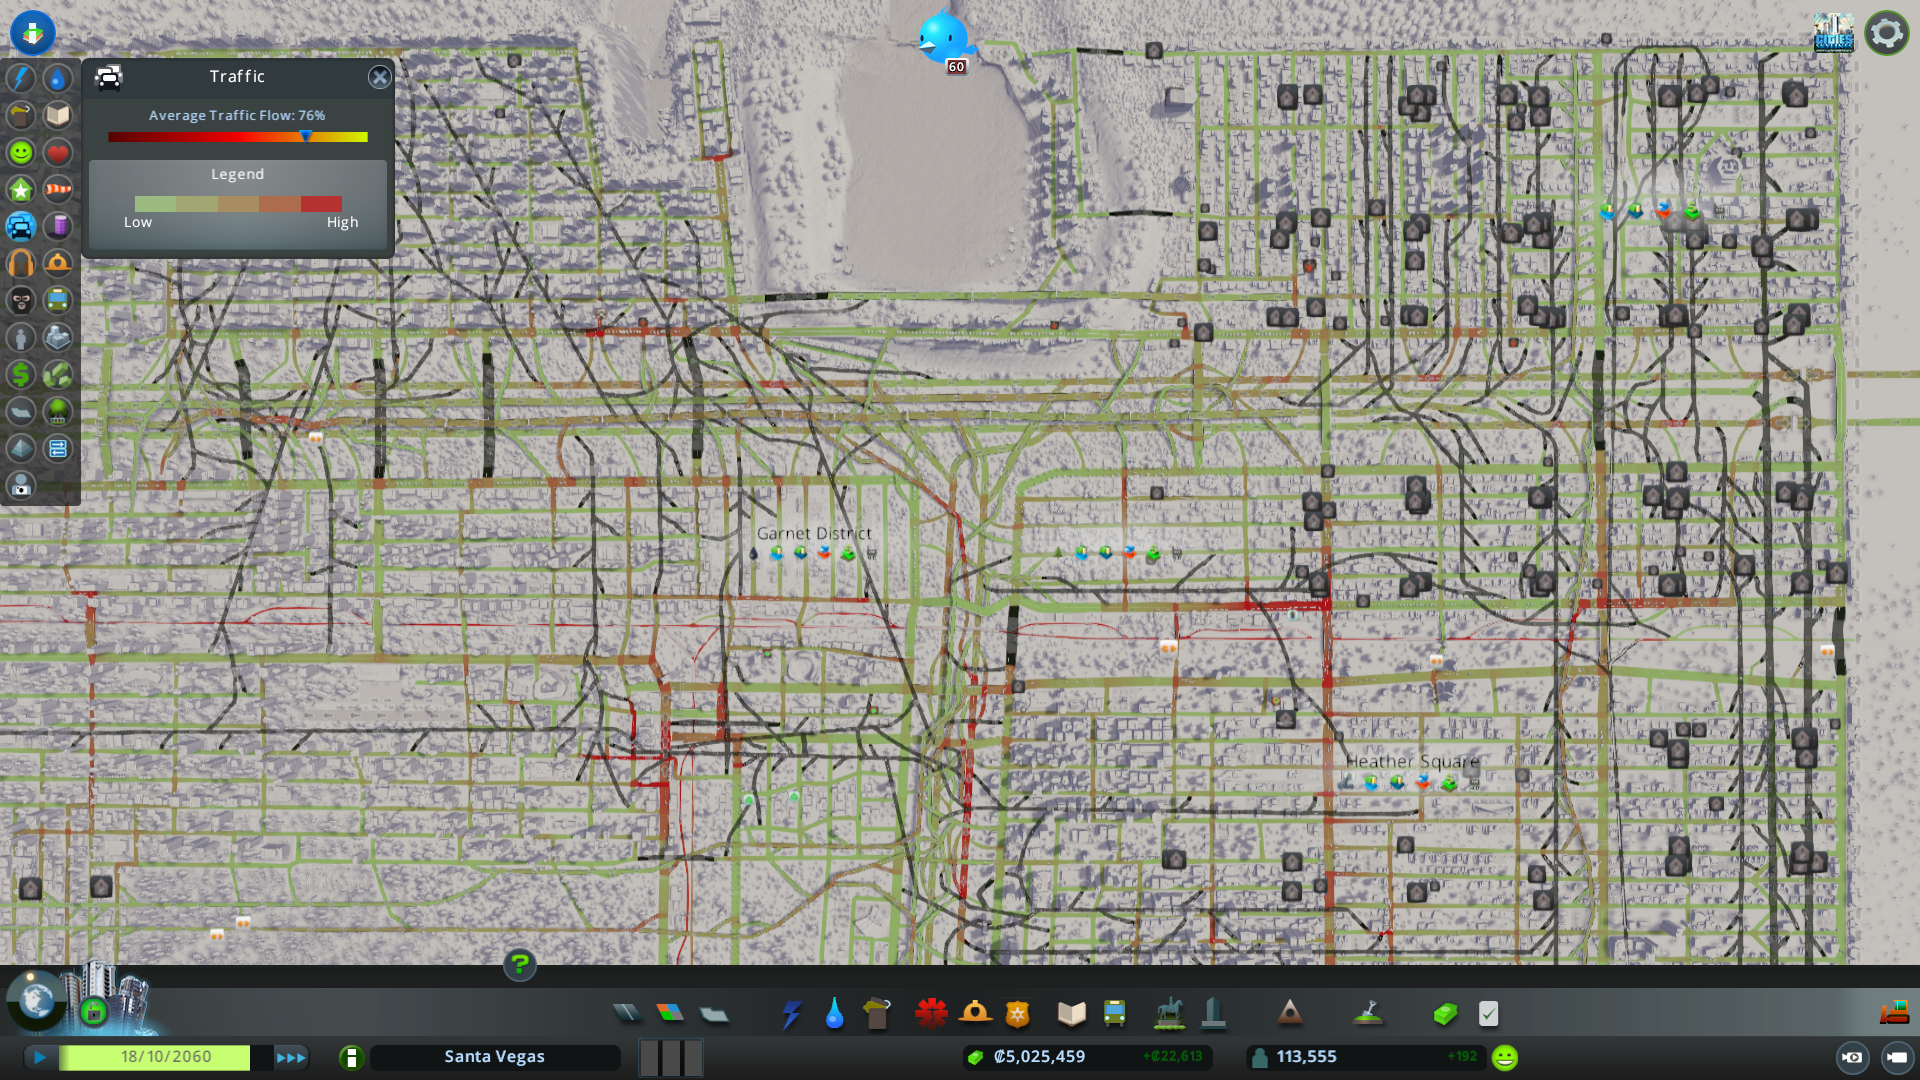Close the Traffic info panel
The width and height of the screenshot is (1920, 1080).
(379, 77)
